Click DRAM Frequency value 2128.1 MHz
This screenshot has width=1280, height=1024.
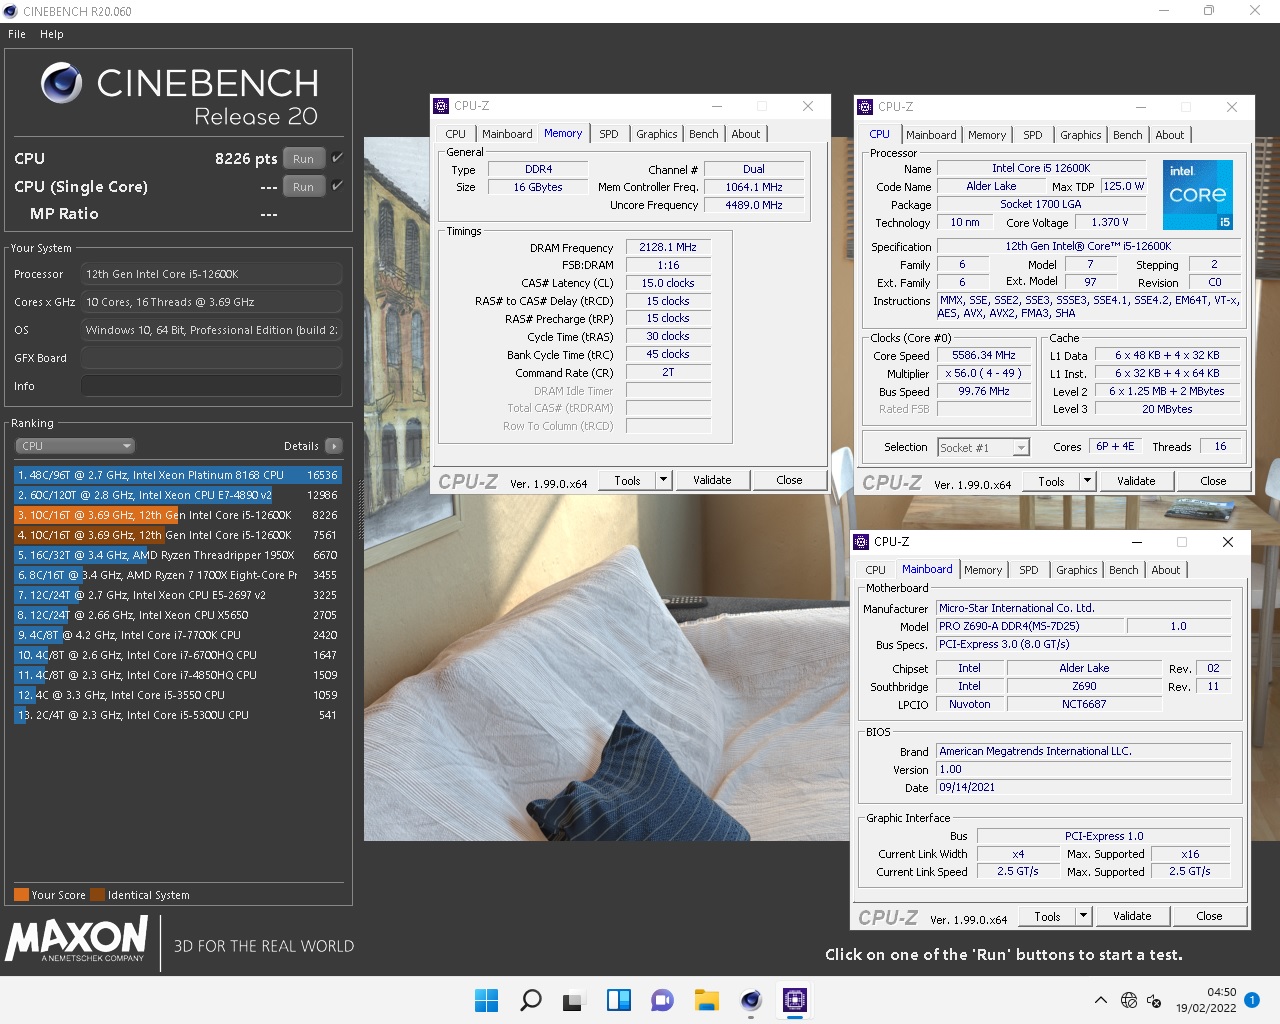coord(668,247)
